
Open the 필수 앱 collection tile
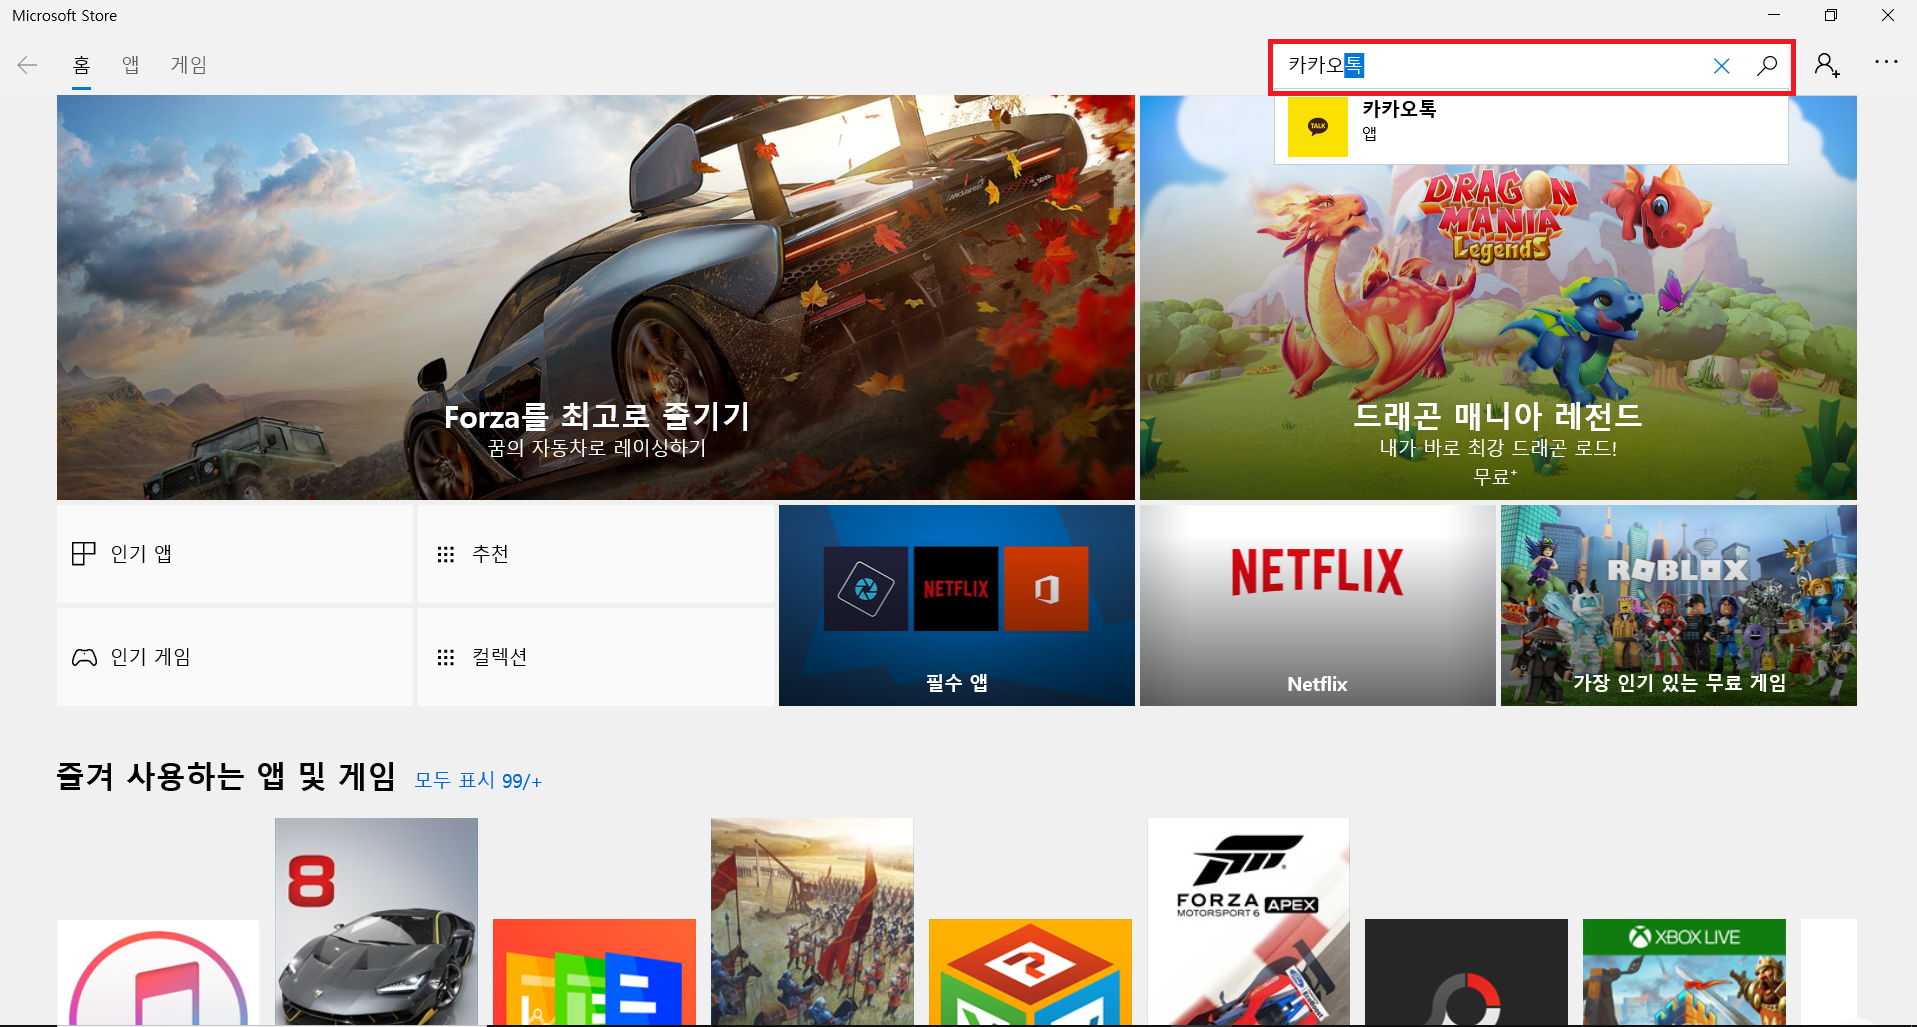(957, 605)
